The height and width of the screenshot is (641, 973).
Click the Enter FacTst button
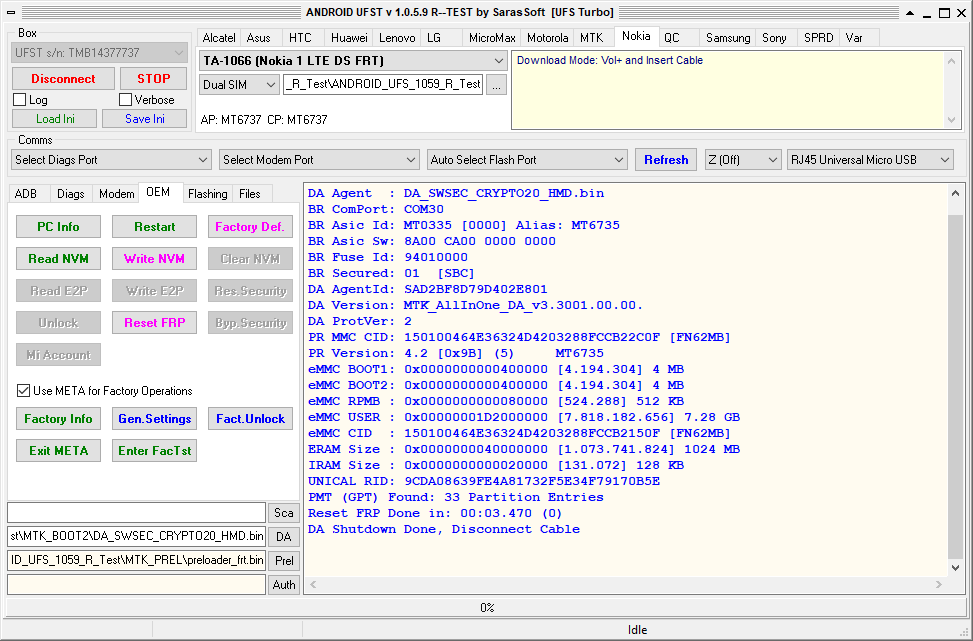tap(155, 451)
